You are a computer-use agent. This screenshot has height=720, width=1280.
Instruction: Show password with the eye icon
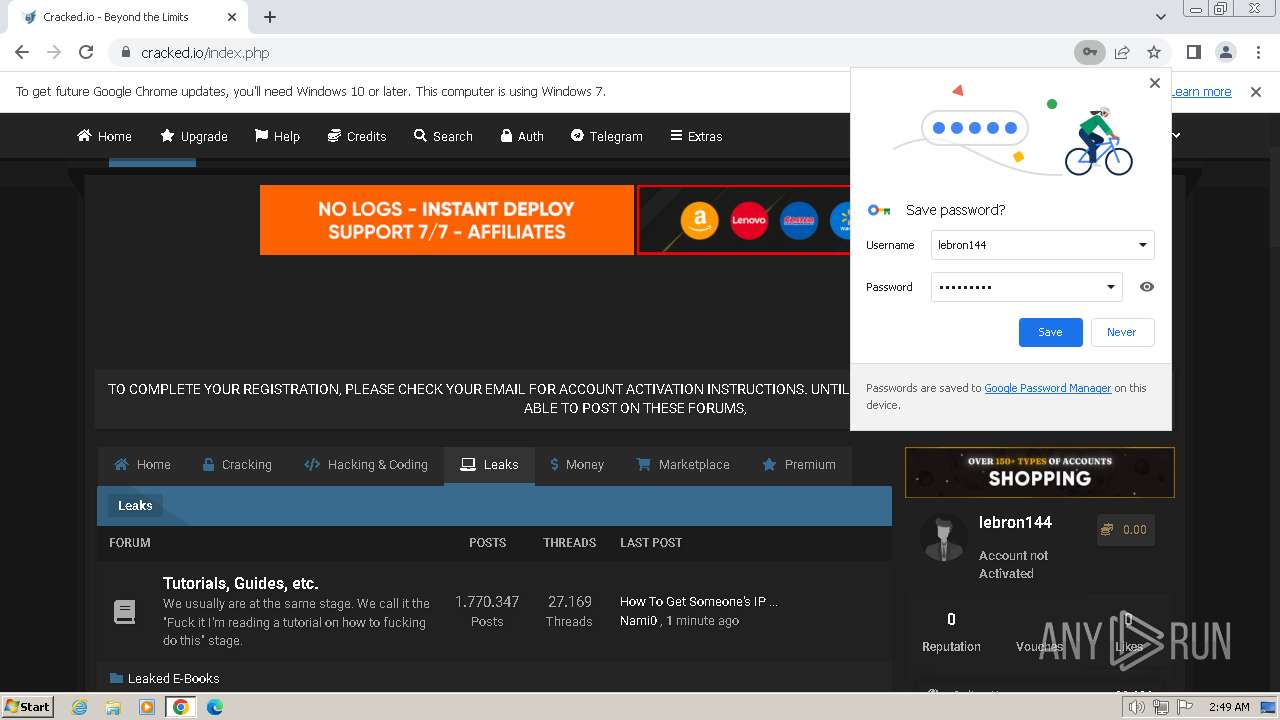(x=1147, y=287)
